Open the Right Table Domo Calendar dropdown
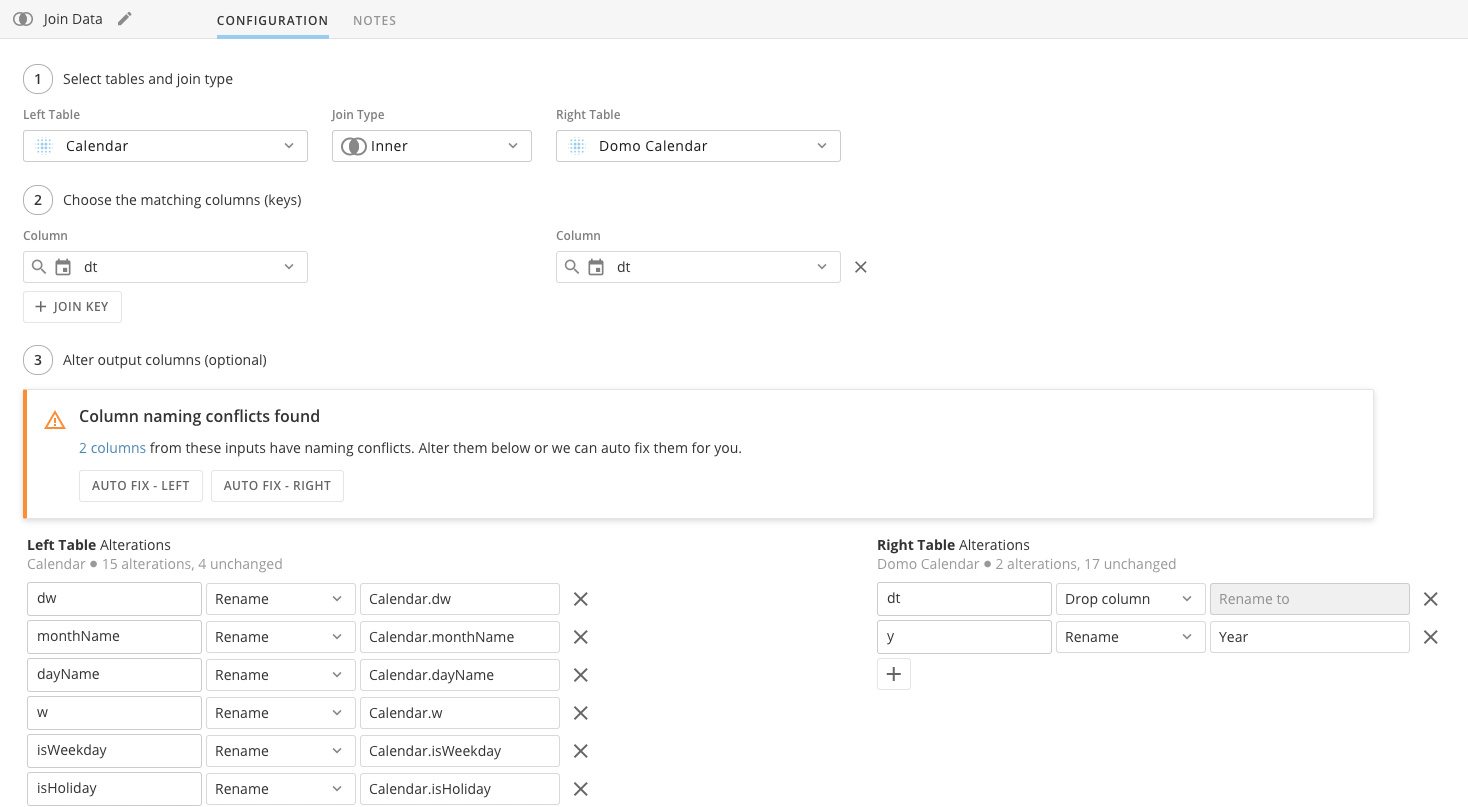Screen dimensions: 1468x807 pos(697,146)
